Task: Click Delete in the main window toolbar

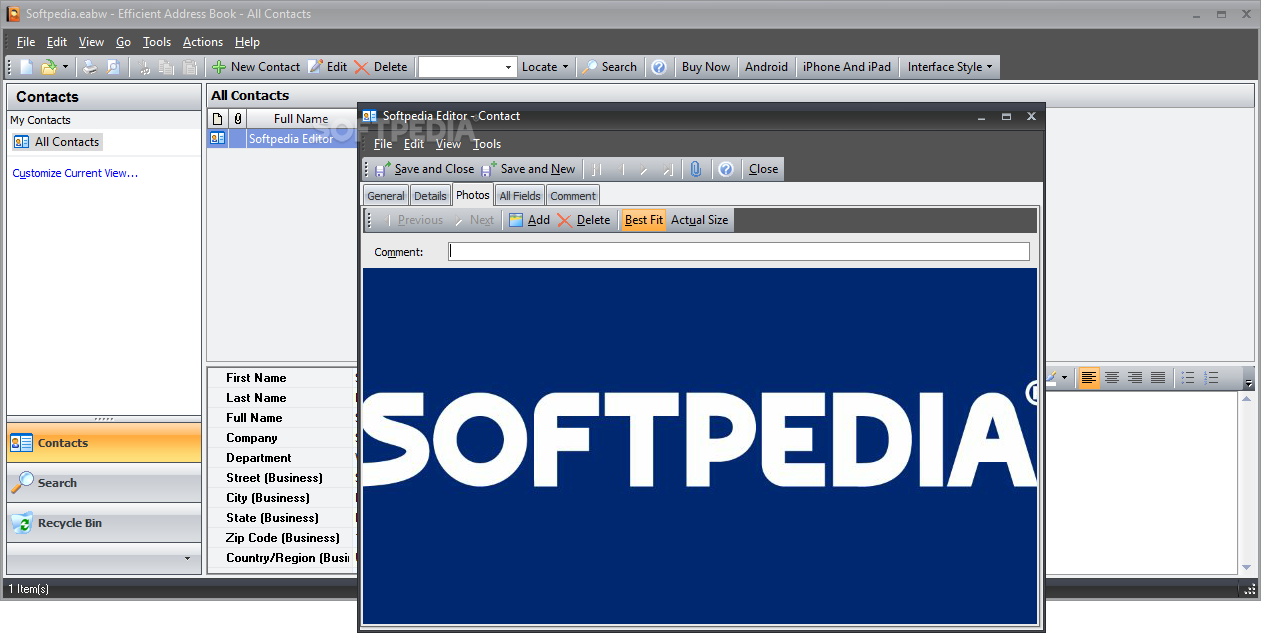Action: point(381,67)
